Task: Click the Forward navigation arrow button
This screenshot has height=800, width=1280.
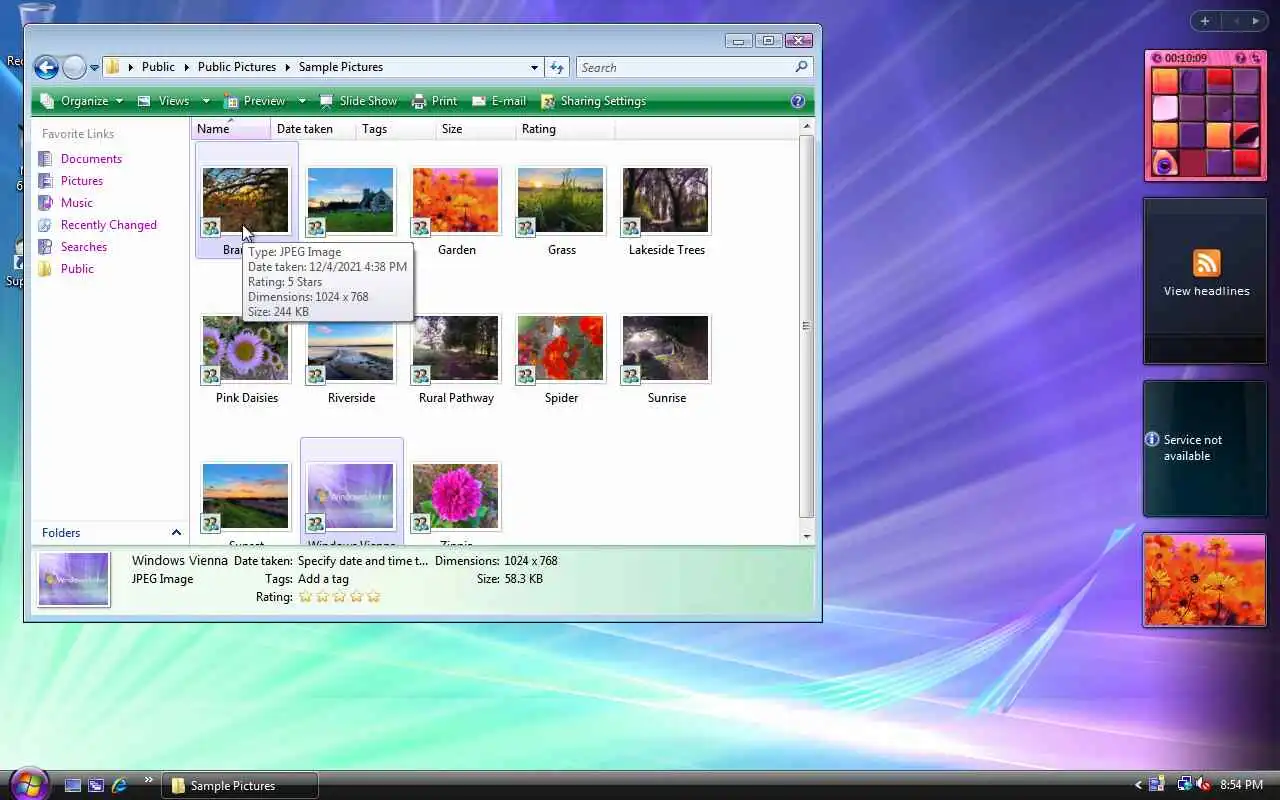Action: point(74,67)
